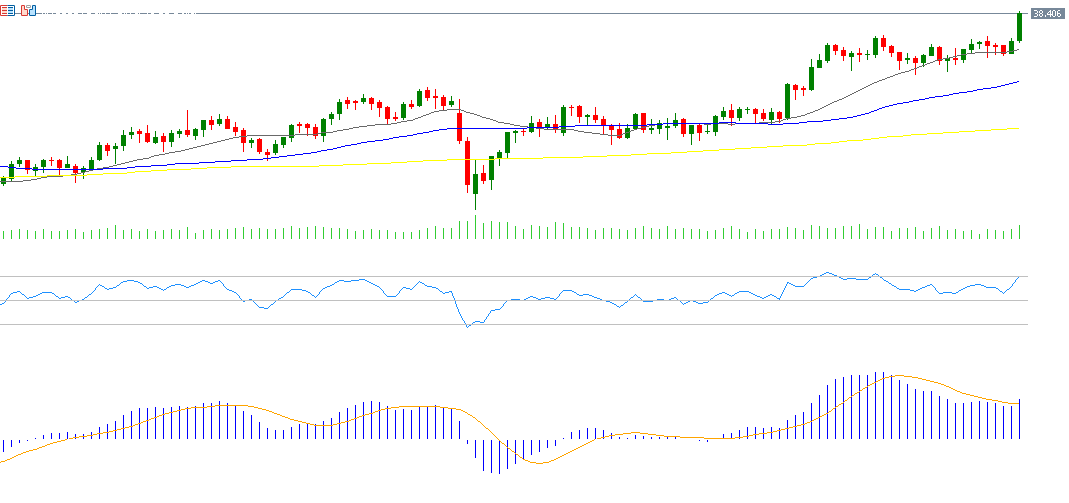Select the yellow long-term moving average line
The image size is (1069, 503).
coord(700,149)
